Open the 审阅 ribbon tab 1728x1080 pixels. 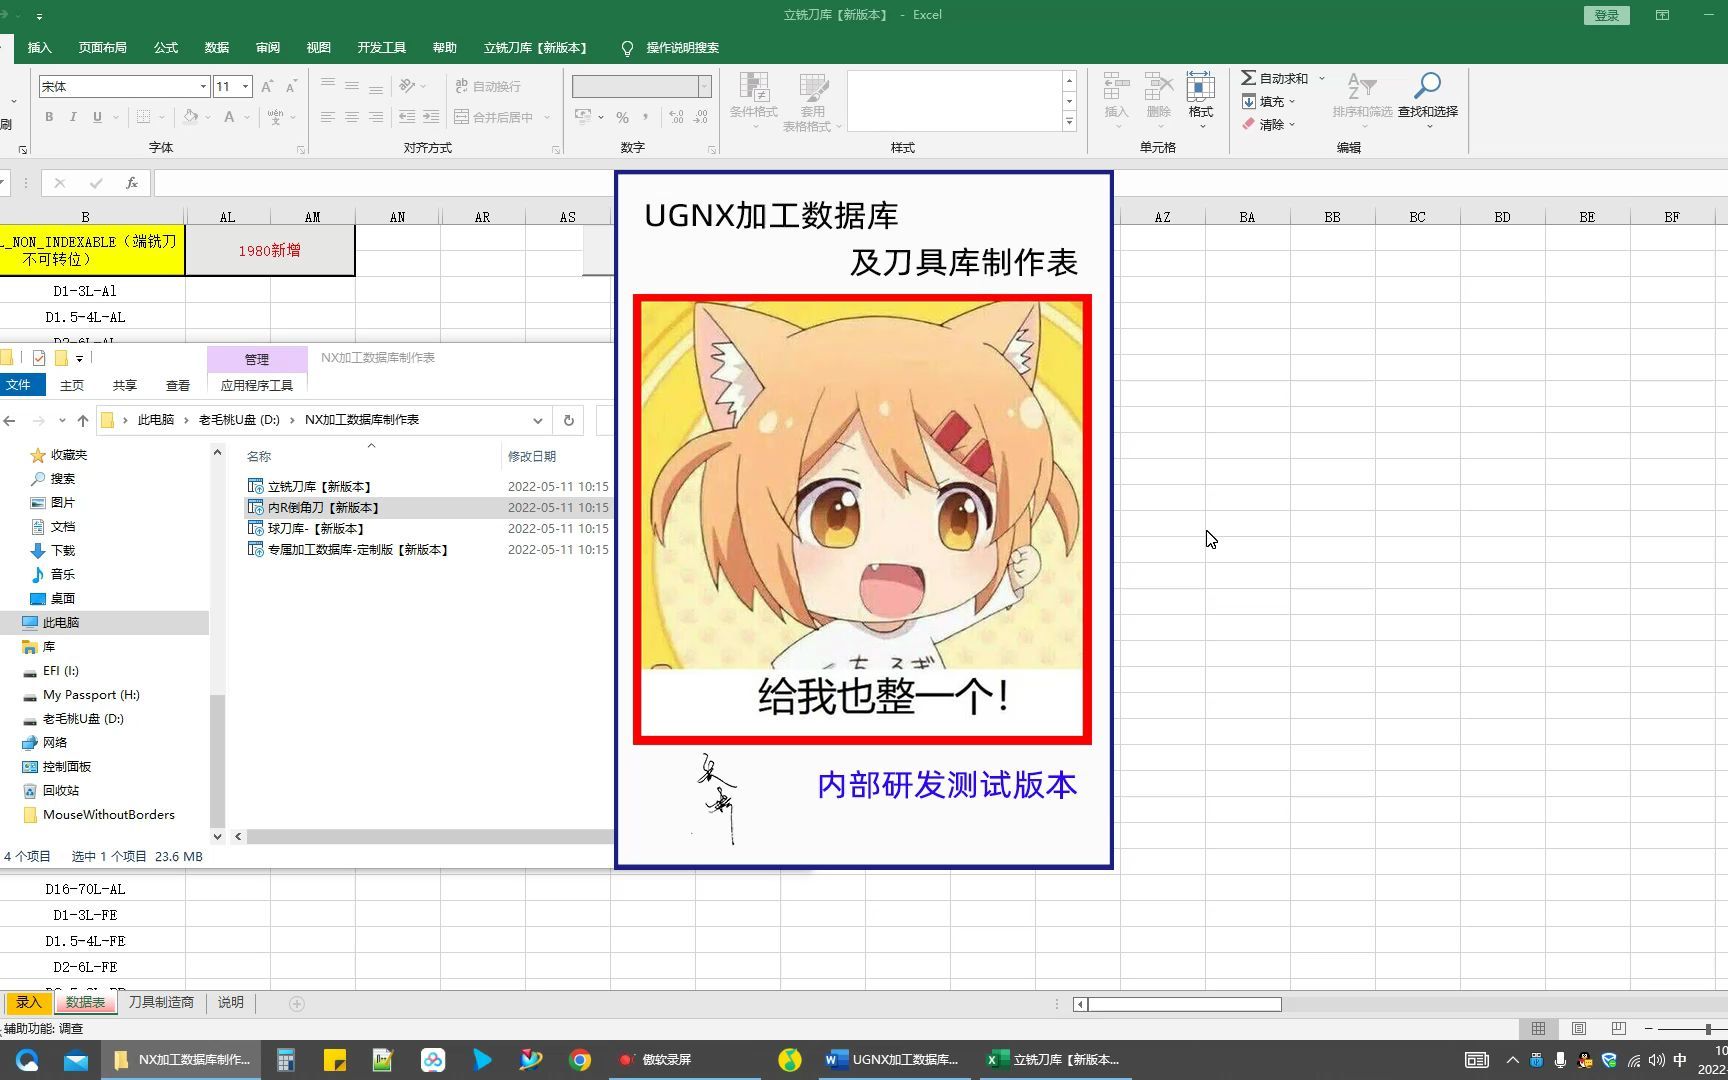[268, 48]
